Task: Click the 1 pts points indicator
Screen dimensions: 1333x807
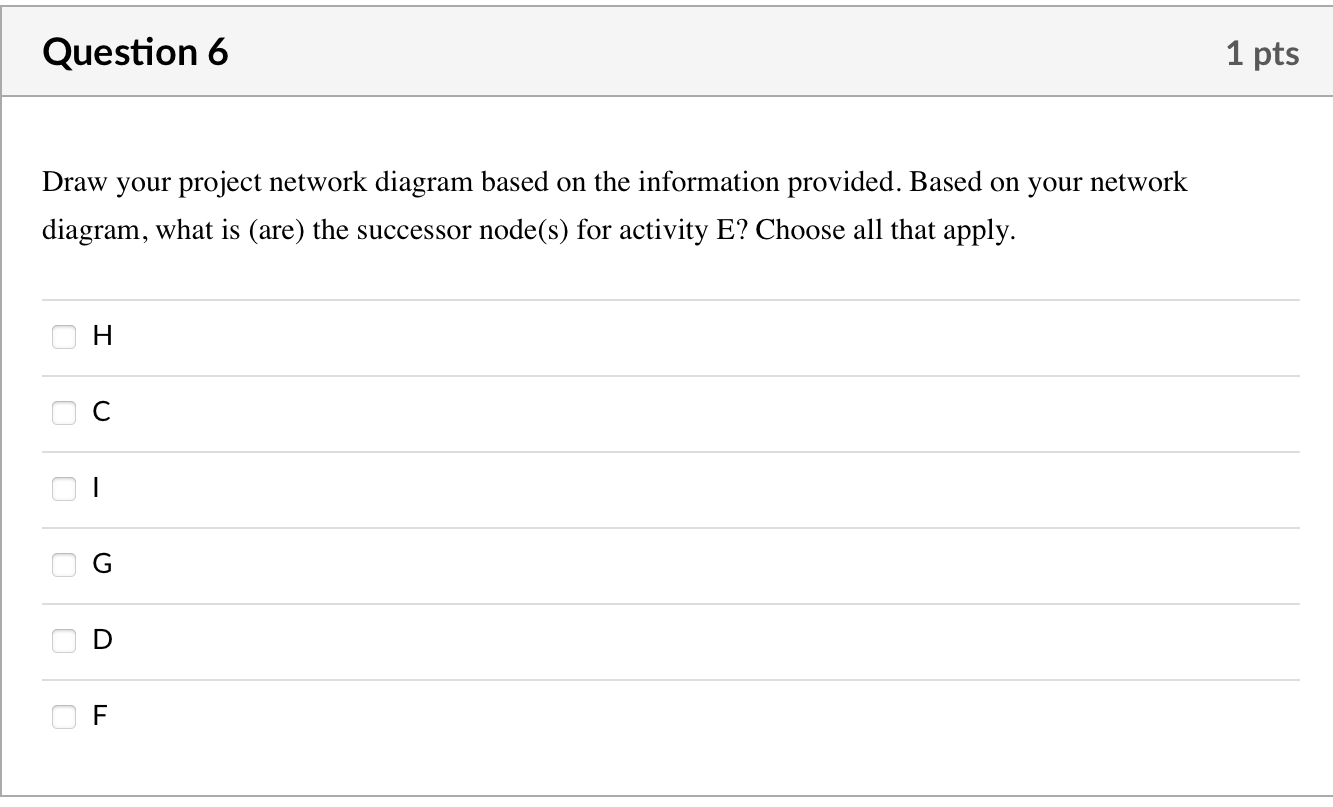Action: (1262, 53)
